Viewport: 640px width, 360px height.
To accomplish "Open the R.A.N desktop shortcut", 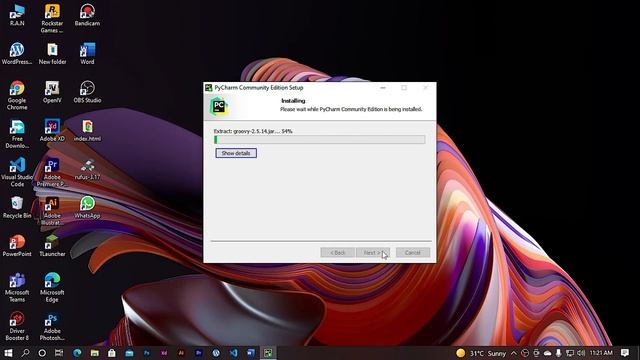I will pos(17,16).
